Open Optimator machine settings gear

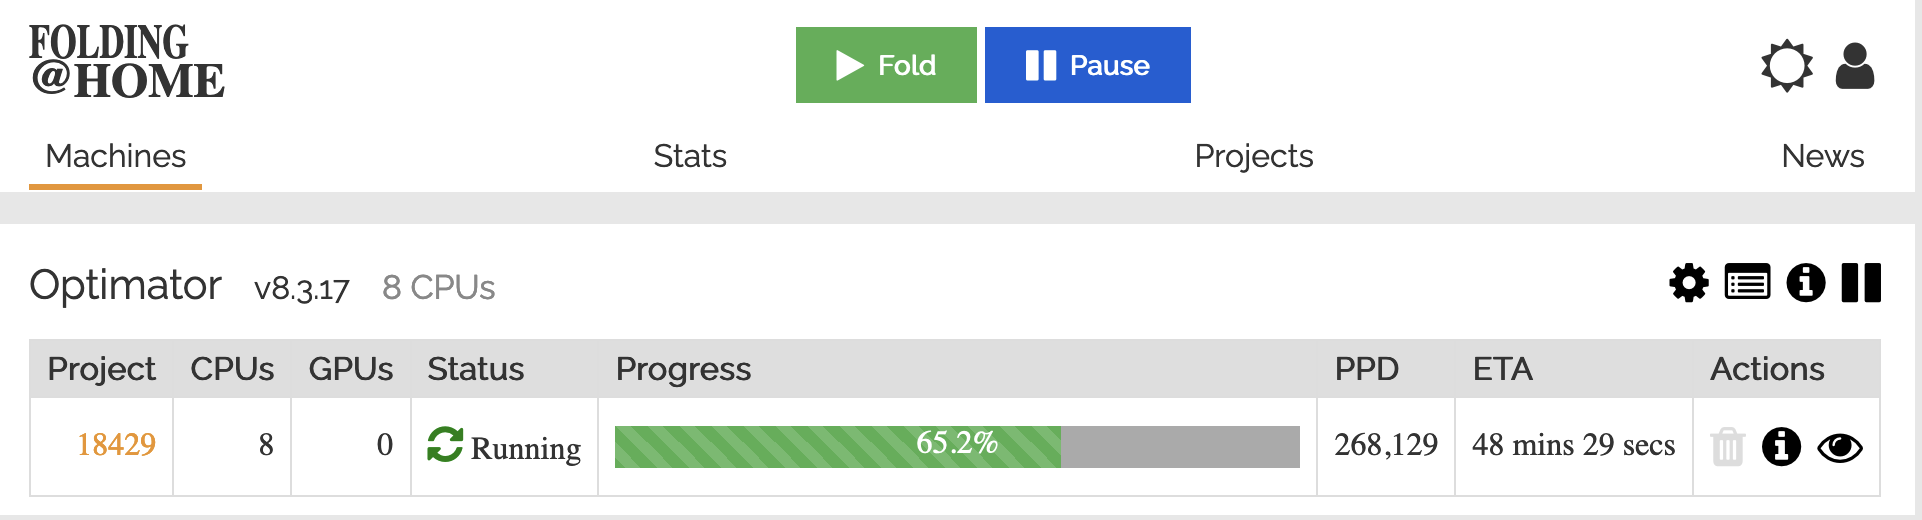(1689, 283)
